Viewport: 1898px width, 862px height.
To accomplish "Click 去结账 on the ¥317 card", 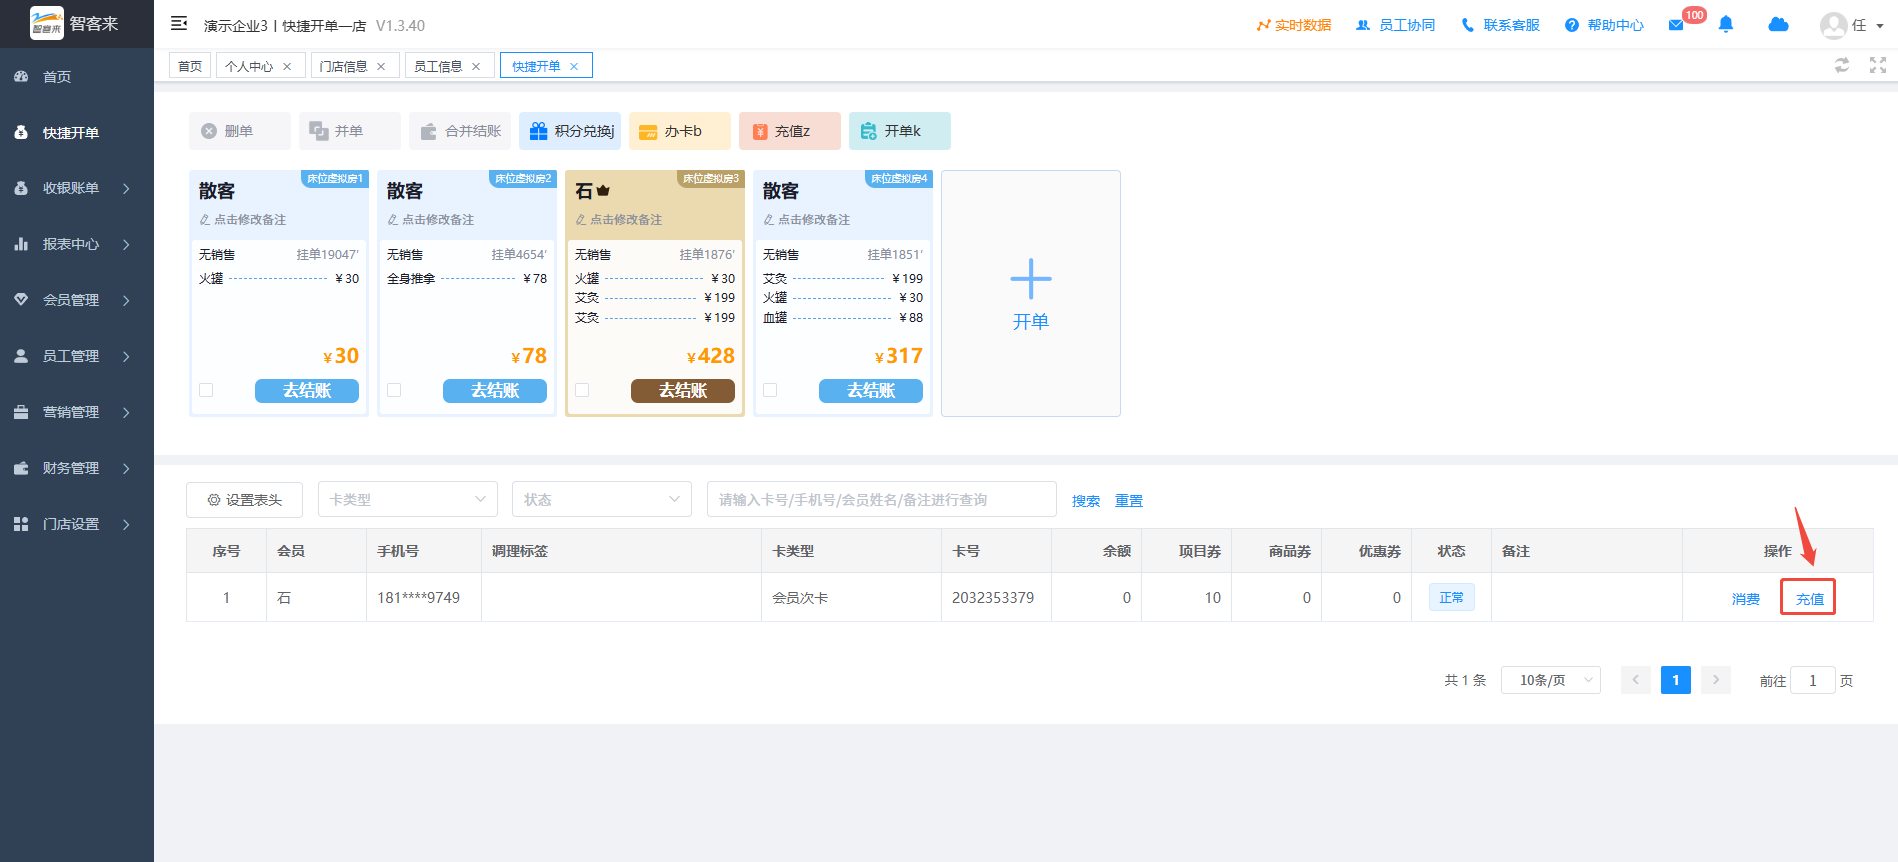I will click(x=871, y=390).
